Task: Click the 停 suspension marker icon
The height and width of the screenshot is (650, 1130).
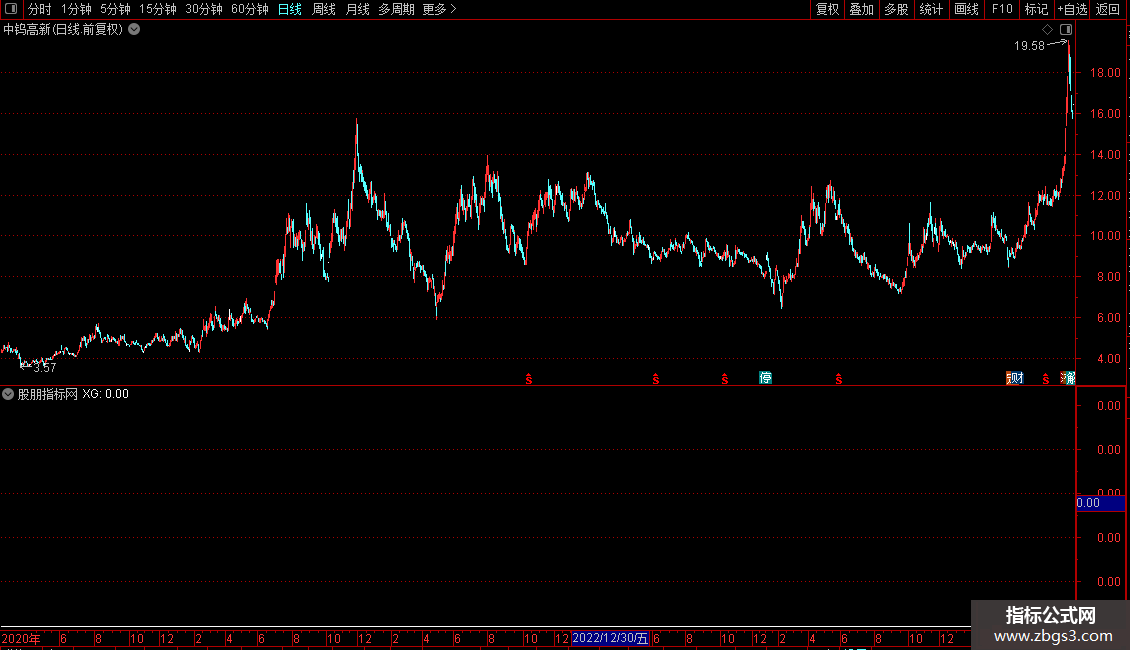Action: point(765,378)
